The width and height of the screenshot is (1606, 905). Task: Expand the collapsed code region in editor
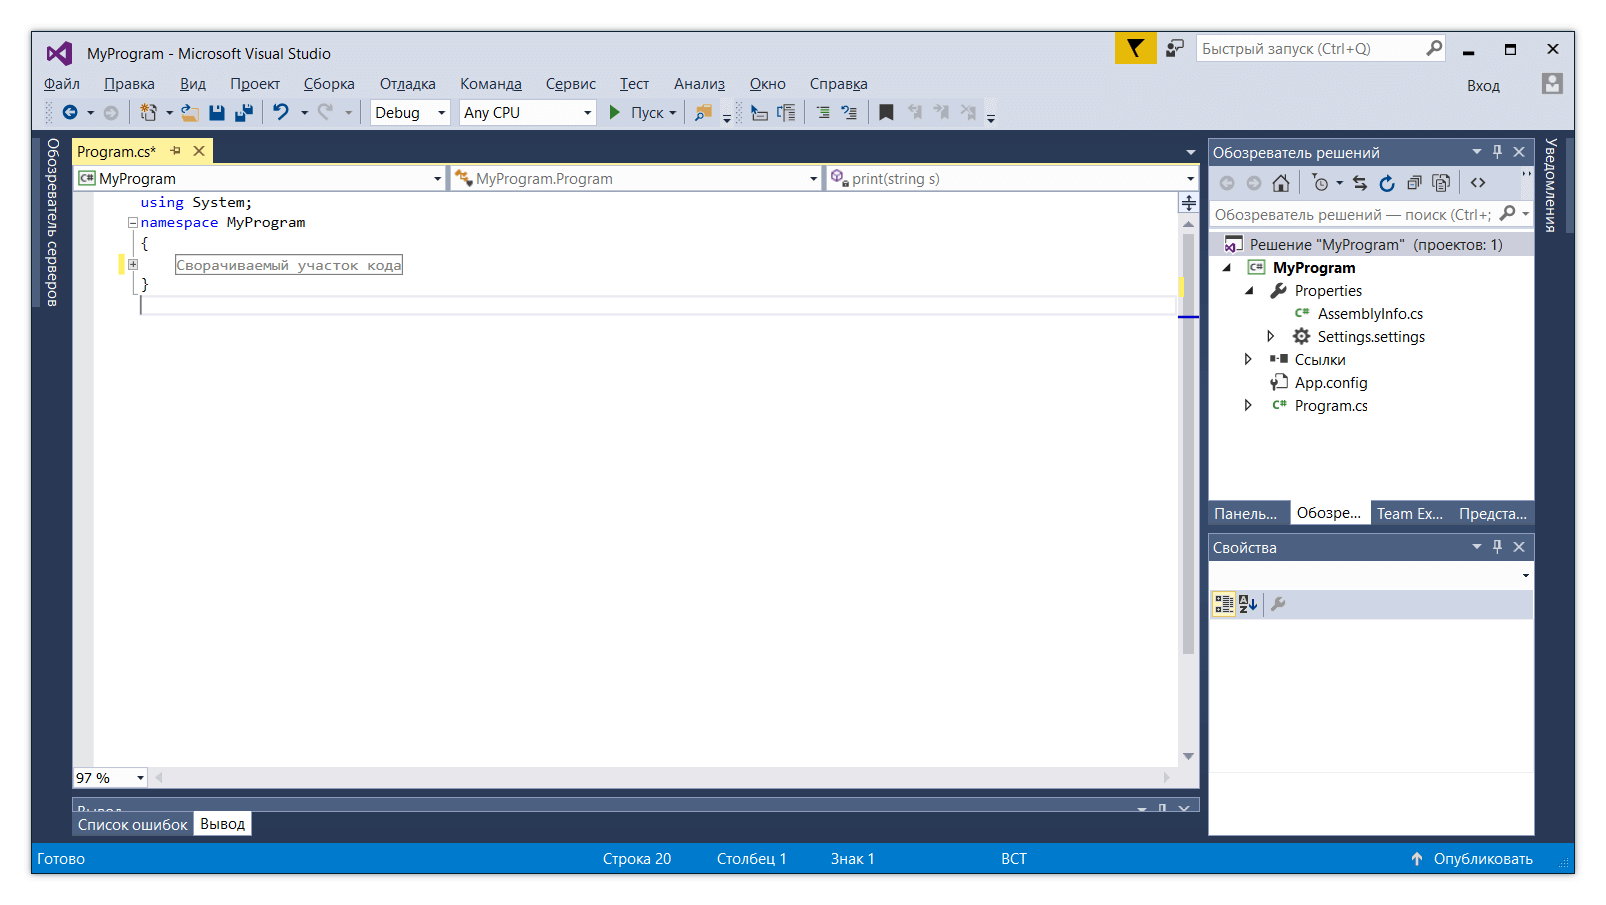133,265
